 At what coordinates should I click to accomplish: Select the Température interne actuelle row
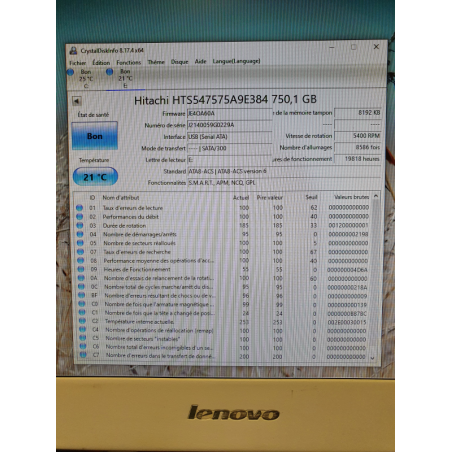click(223, 322)
